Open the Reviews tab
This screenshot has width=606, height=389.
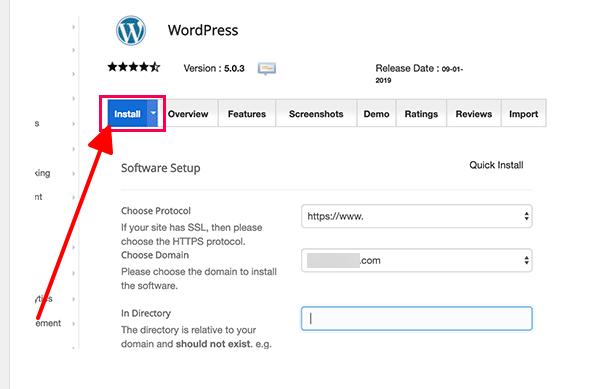pos(474,114)
